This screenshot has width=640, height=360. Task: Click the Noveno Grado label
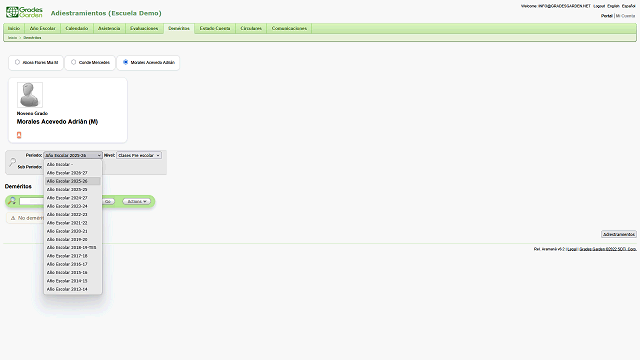[x=32, y=113]
